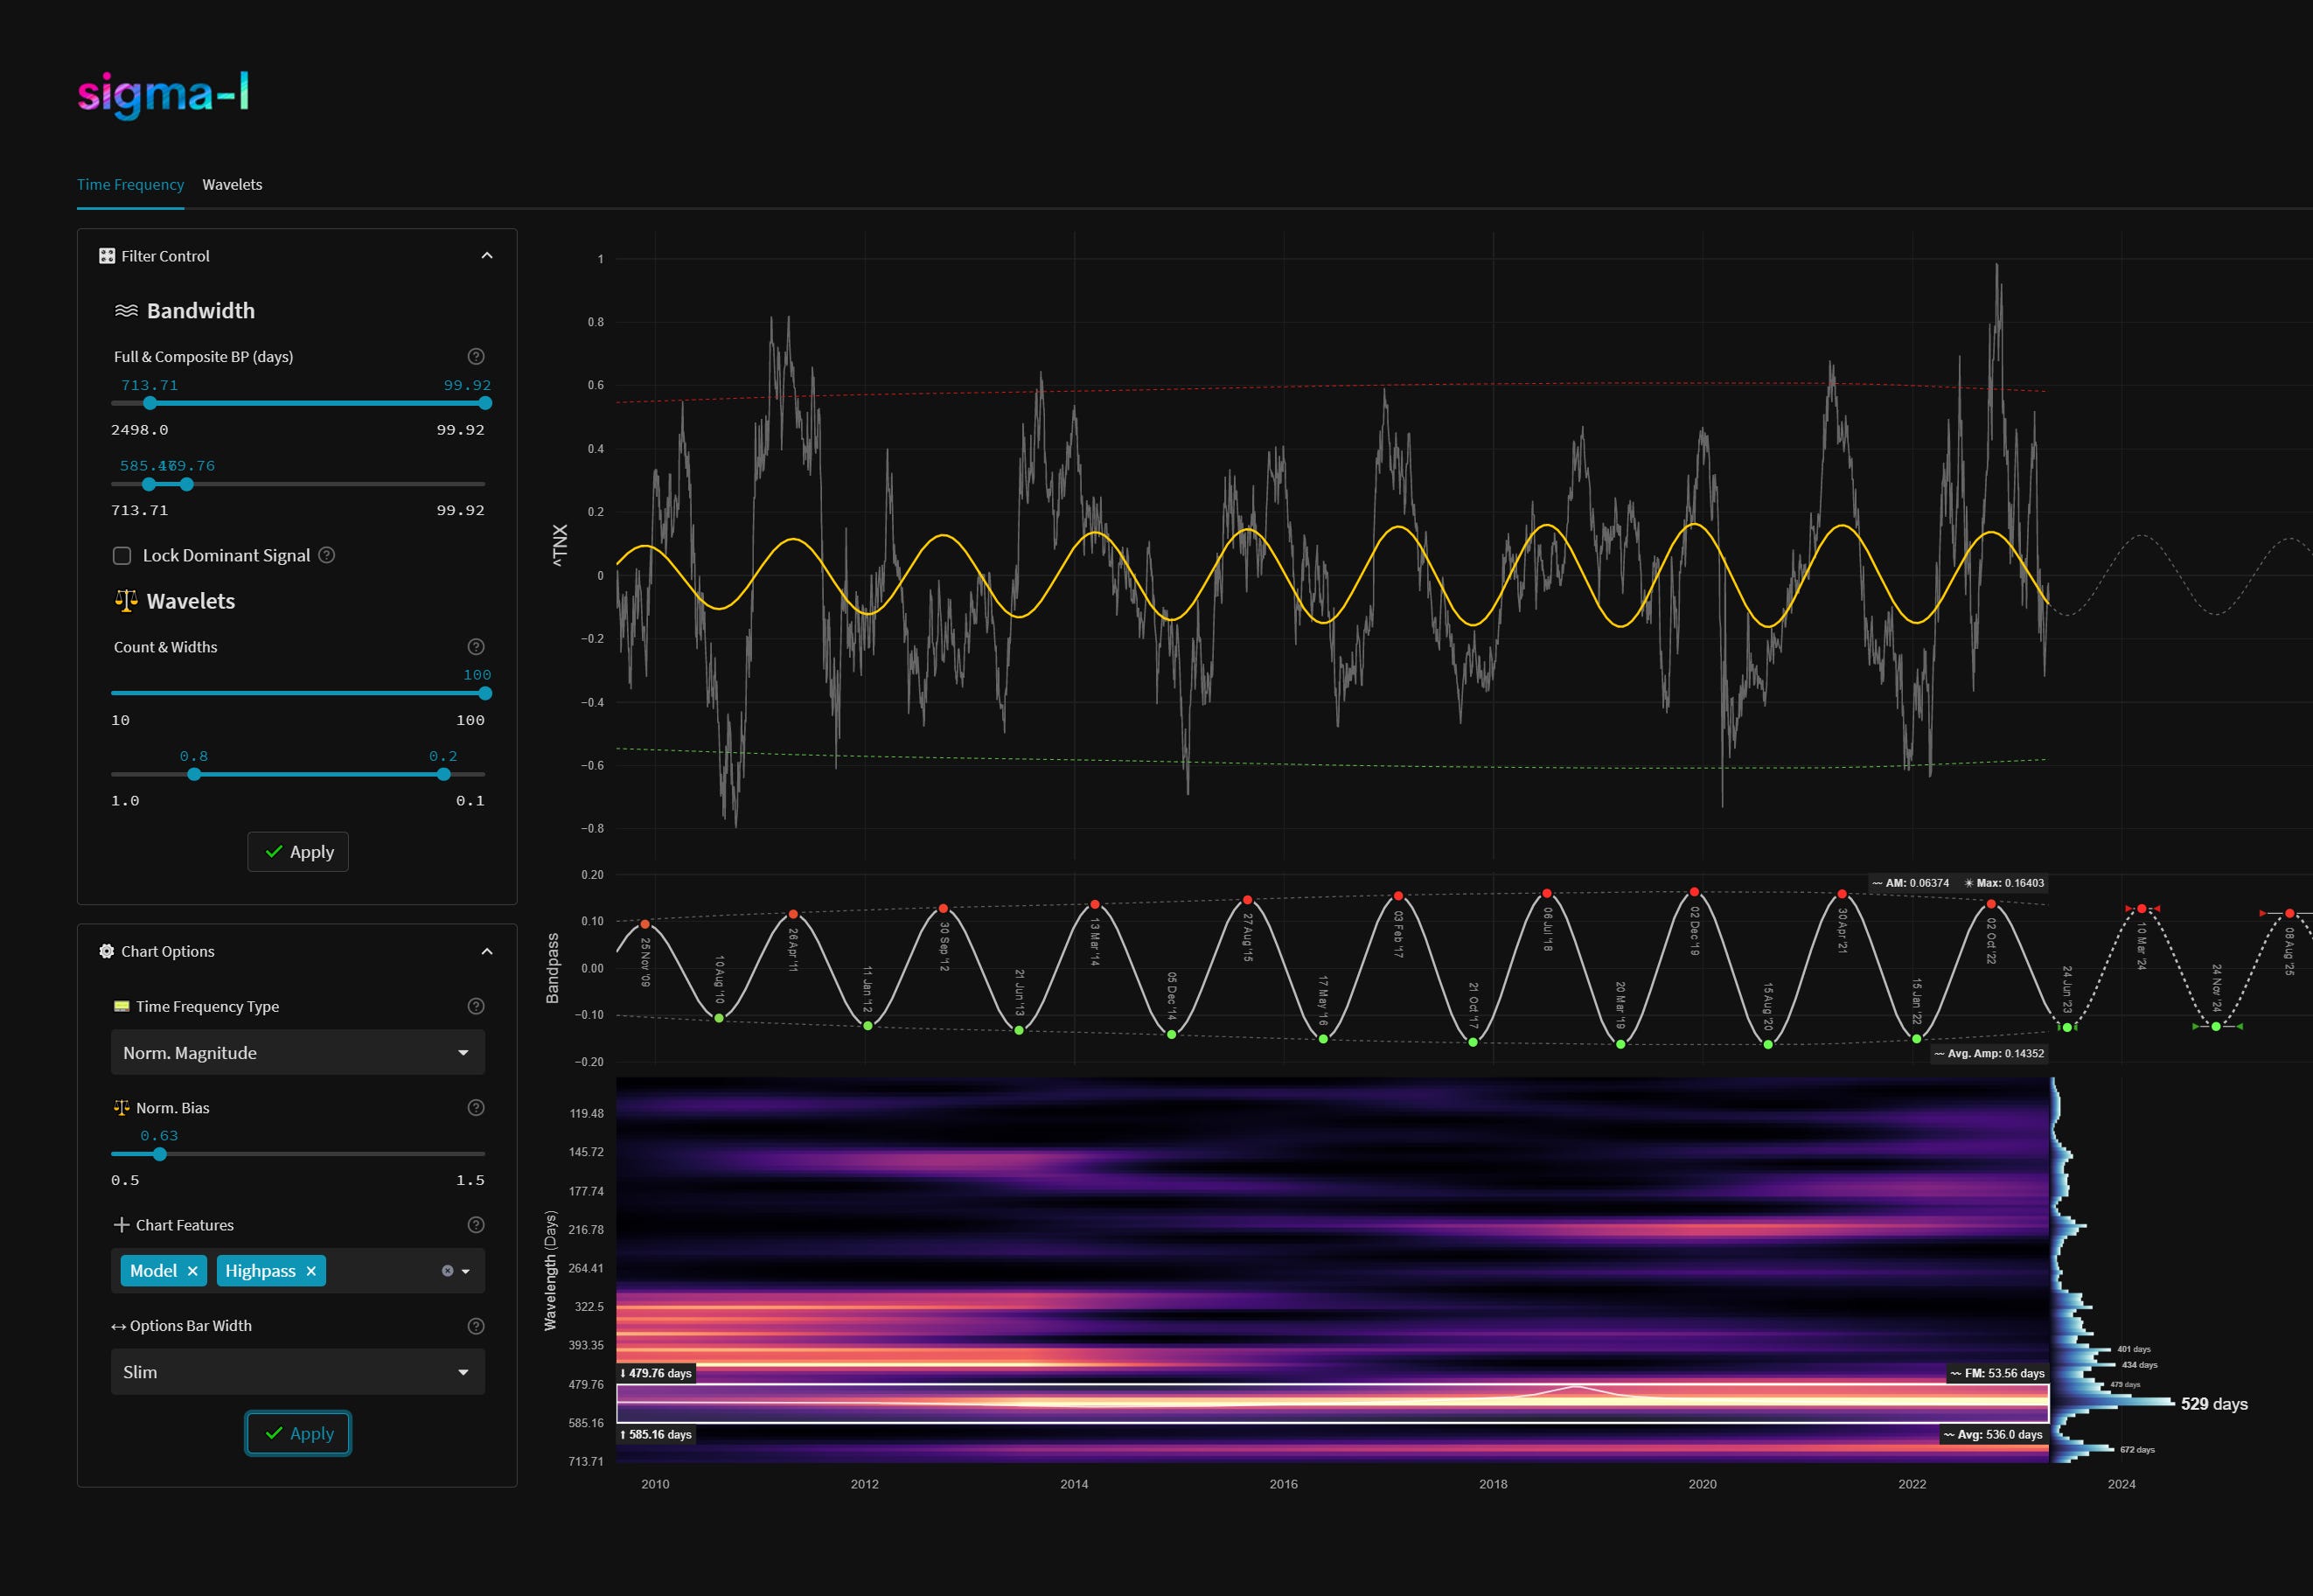Open the Norm. Magnitude type dropdown

coord(297,1053)
